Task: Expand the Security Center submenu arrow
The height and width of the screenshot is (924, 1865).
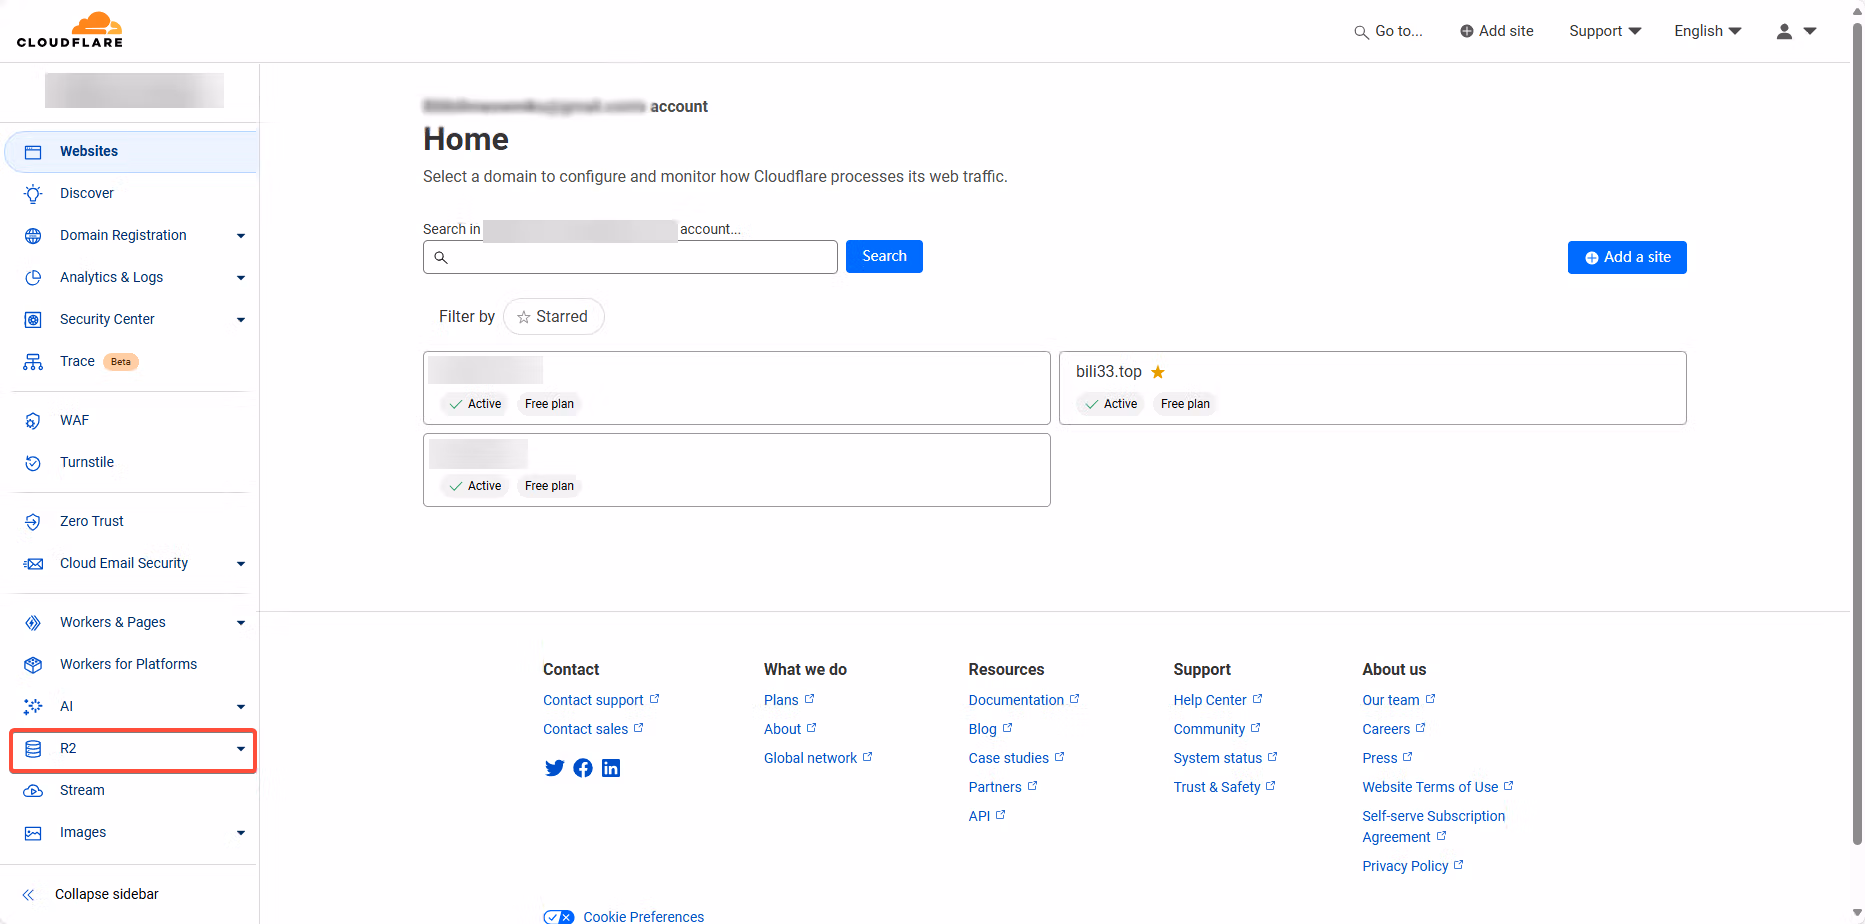Action: coord(241,320)
